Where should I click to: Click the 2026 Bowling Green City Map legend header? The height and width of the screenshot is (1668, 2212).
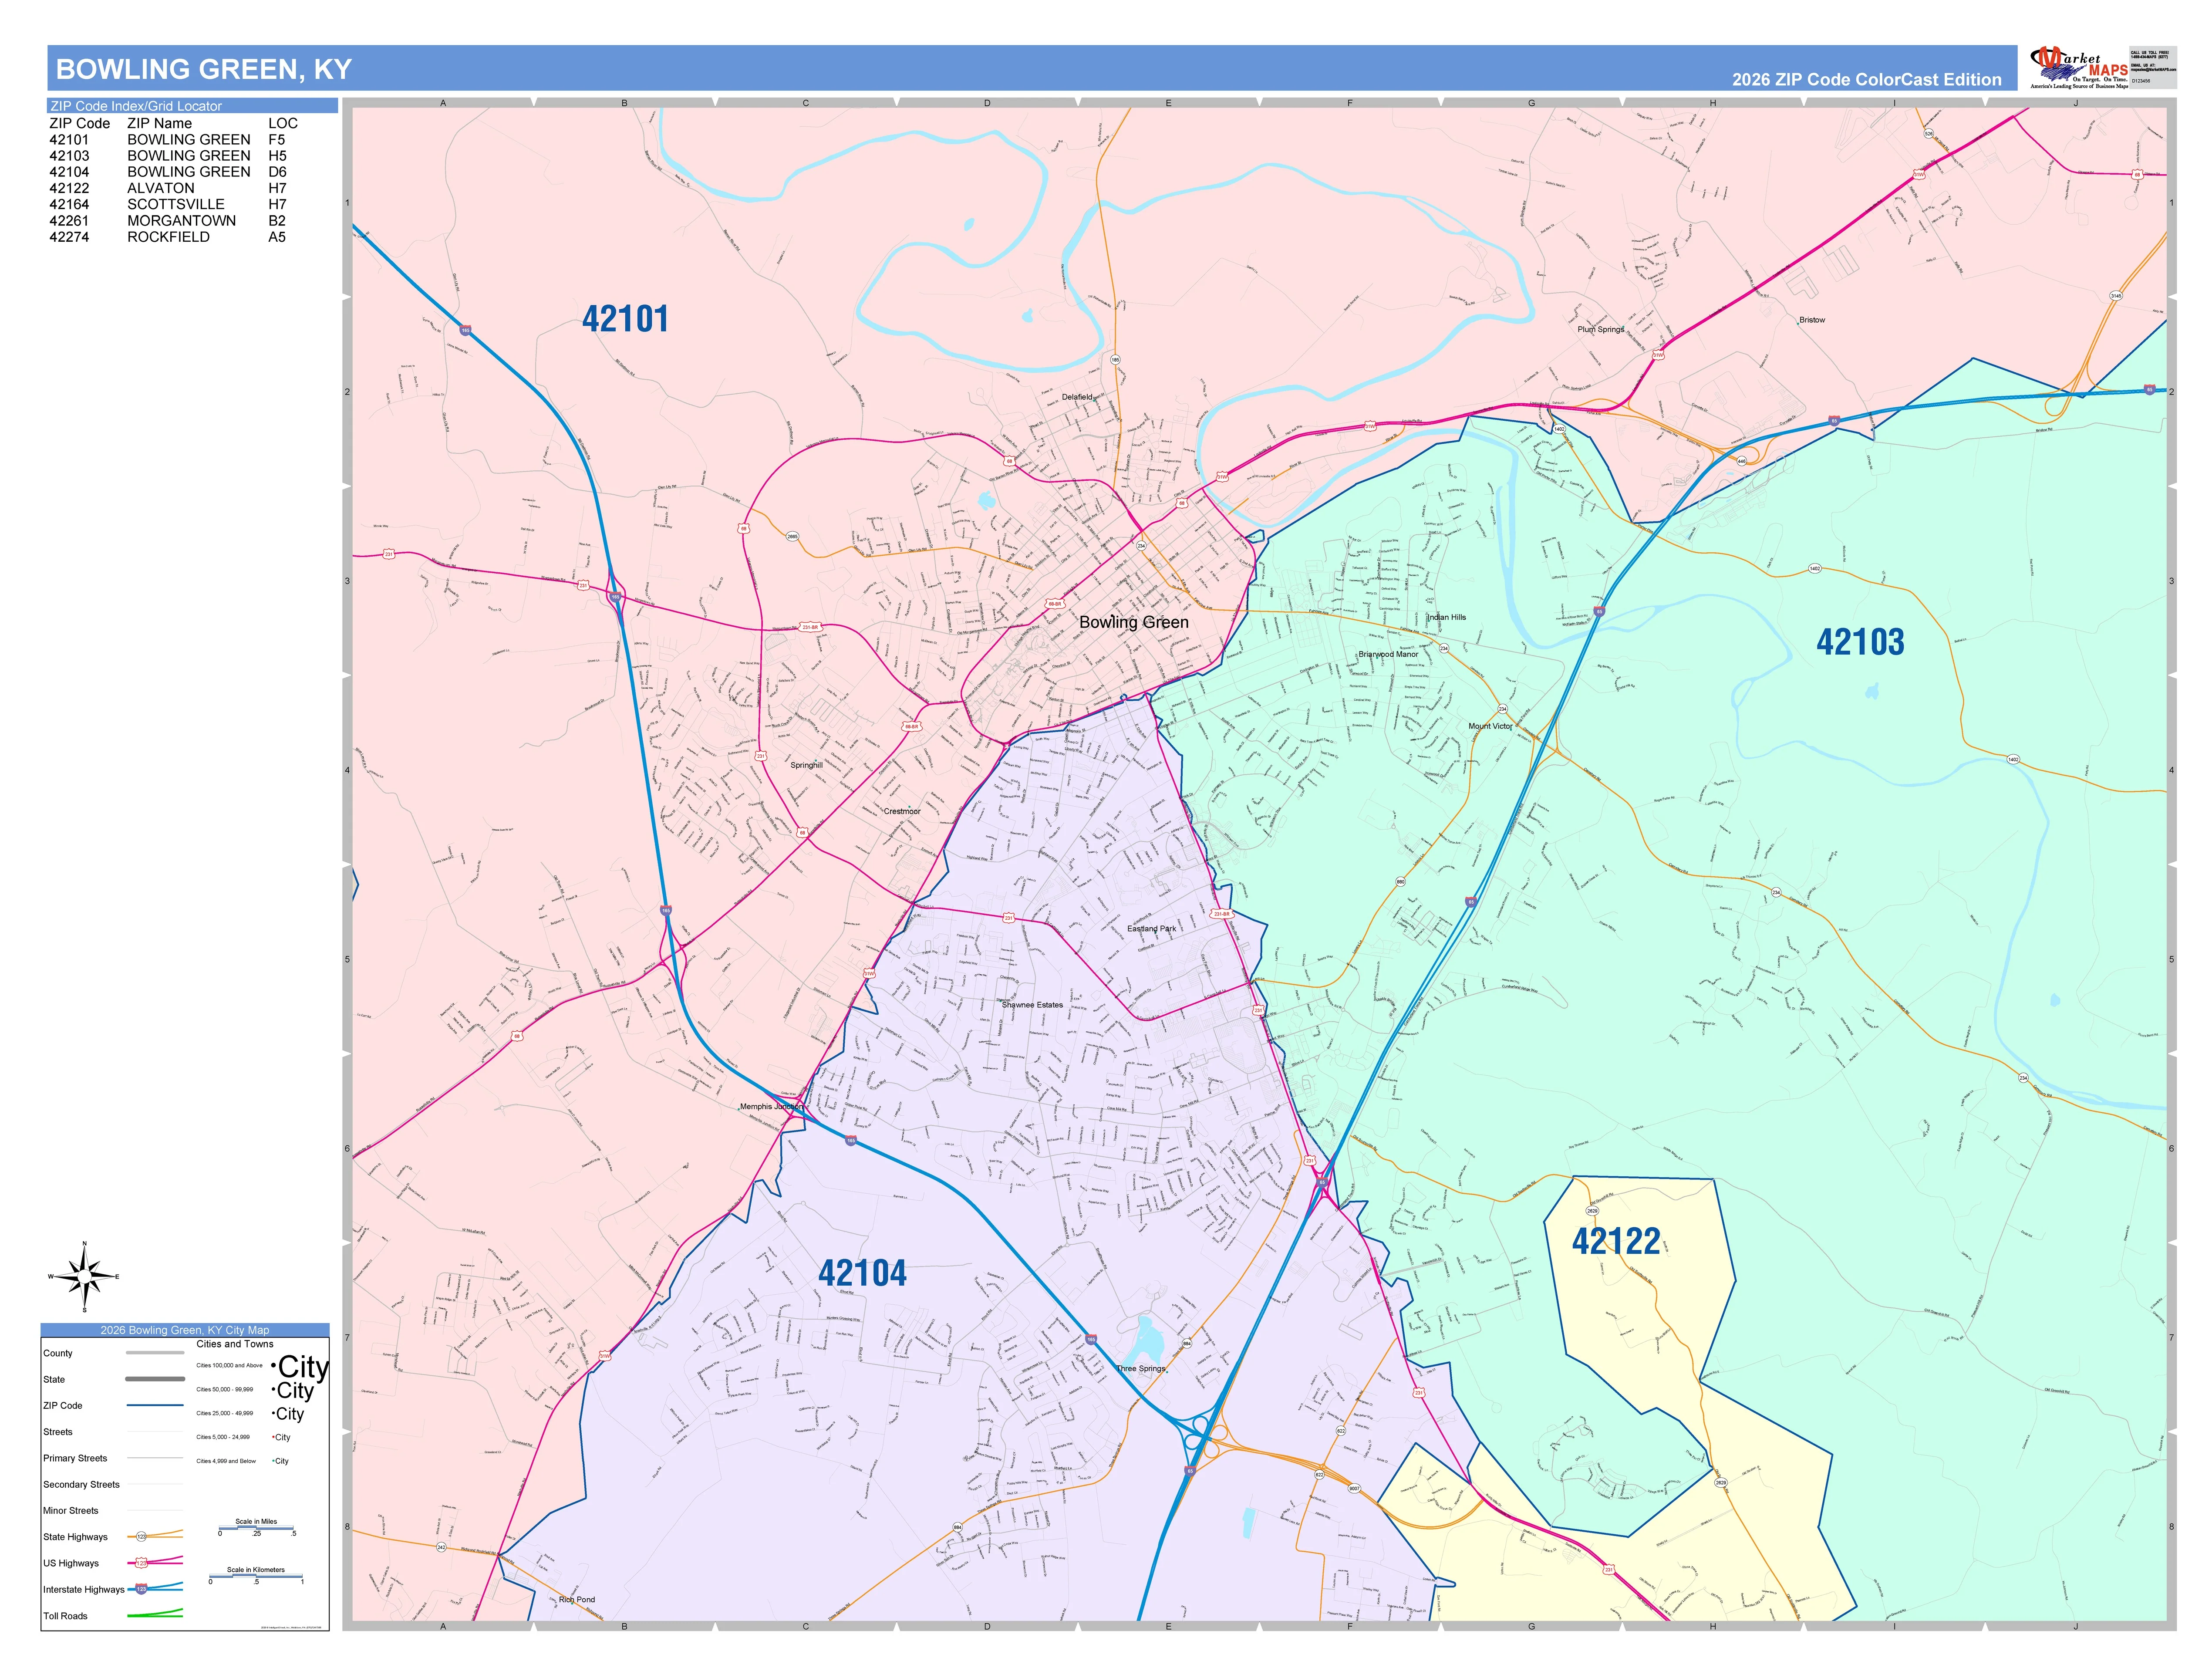pos(185,1330)
